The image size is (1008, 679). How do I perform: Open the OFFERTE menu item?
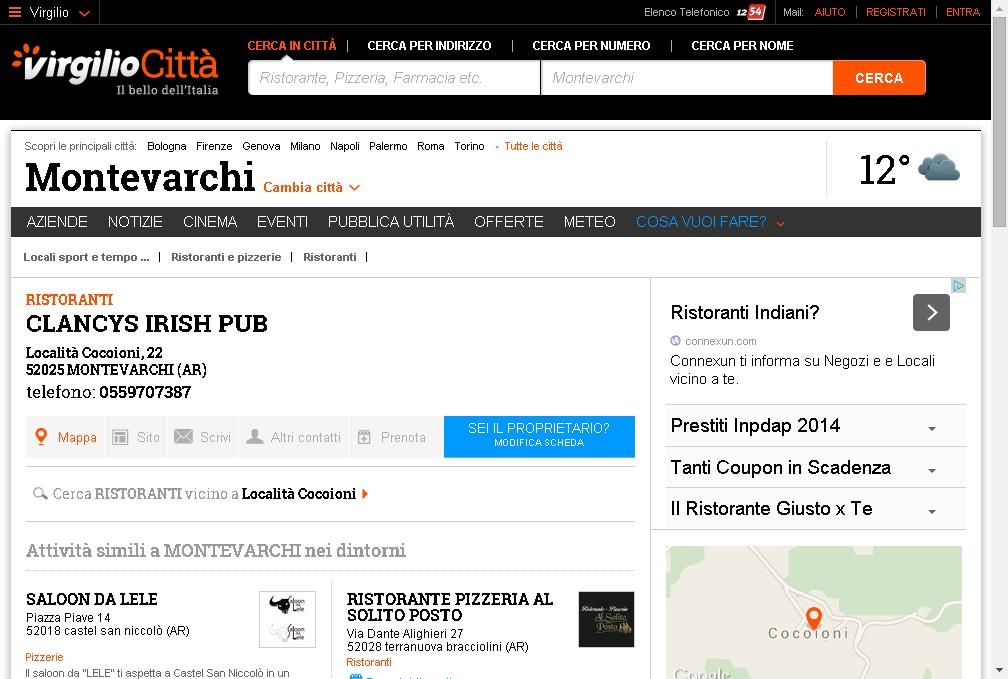[x=508, y=222]
